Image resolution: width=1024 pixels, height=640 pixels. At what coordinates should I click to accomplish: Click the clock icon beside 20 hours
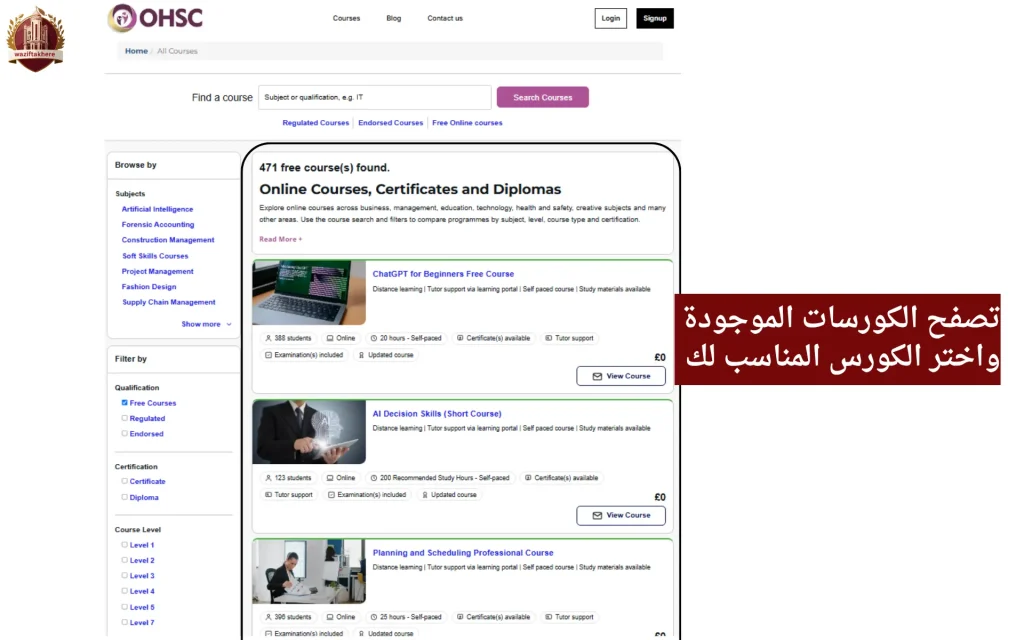point(374,338)
